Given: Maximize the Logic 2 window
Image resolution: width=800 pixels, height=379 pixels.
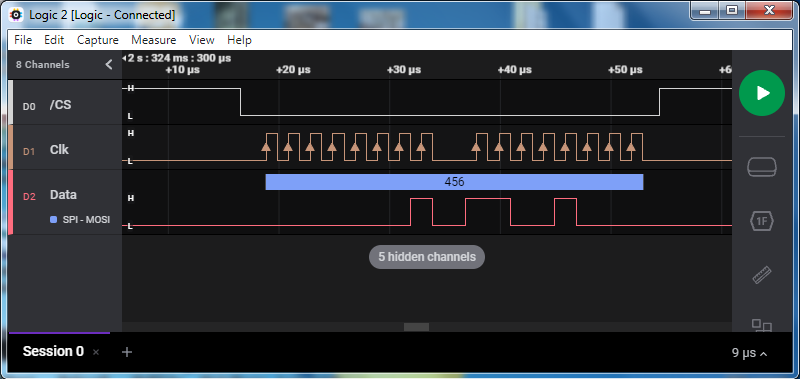Looking at the screenshot, I should coord(732,10).
